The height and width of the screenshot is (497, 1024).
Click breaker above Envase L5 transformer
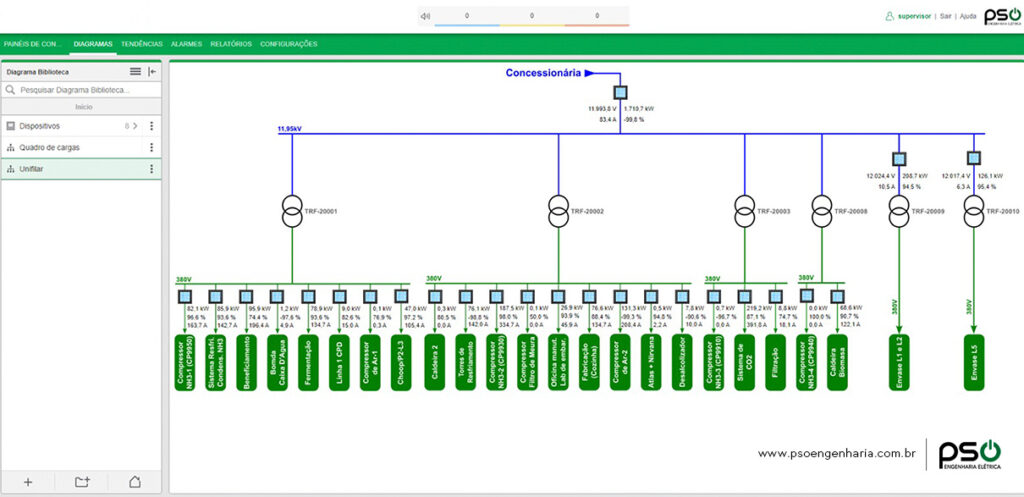[972, 158]
